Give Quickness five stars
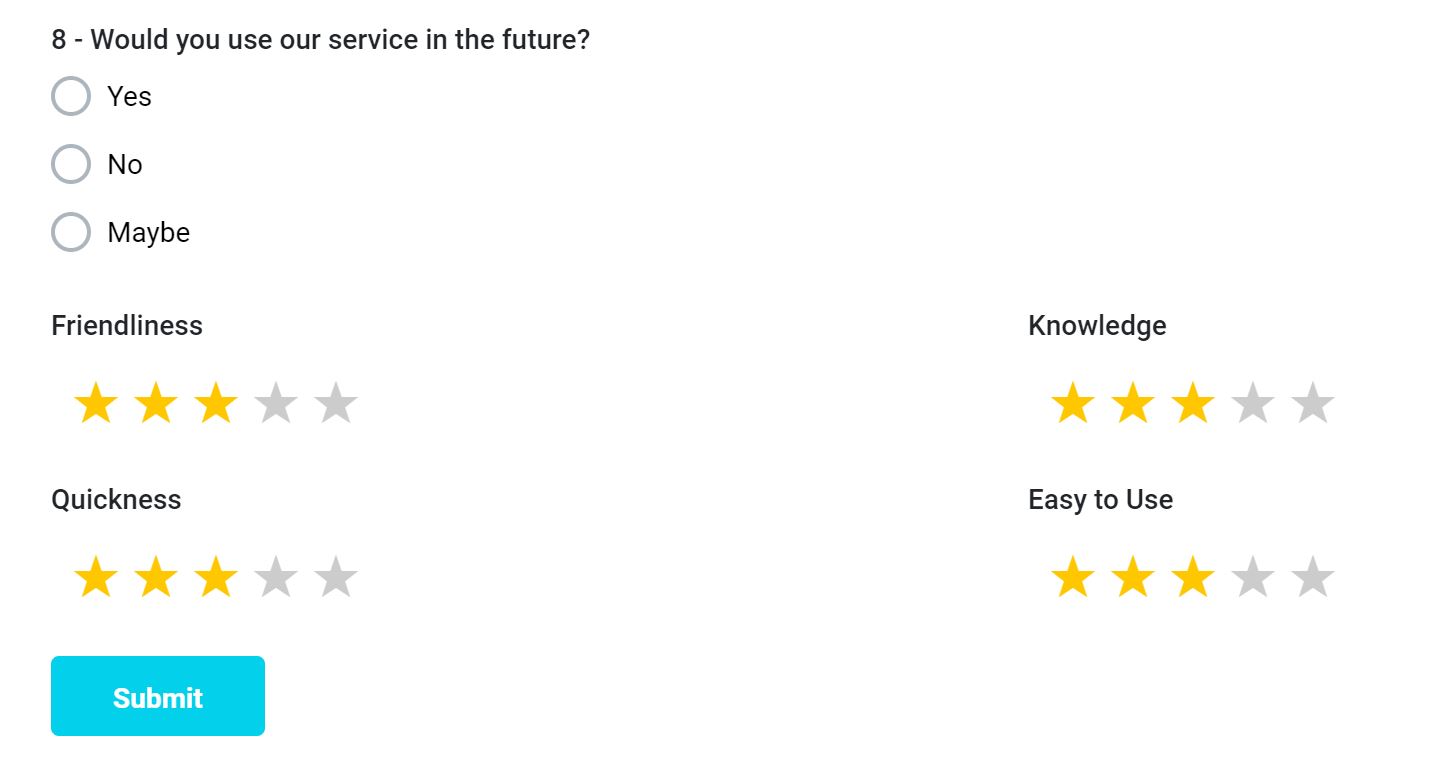The height and width of the screenshot is (775, 1452). tap(336, 578)
